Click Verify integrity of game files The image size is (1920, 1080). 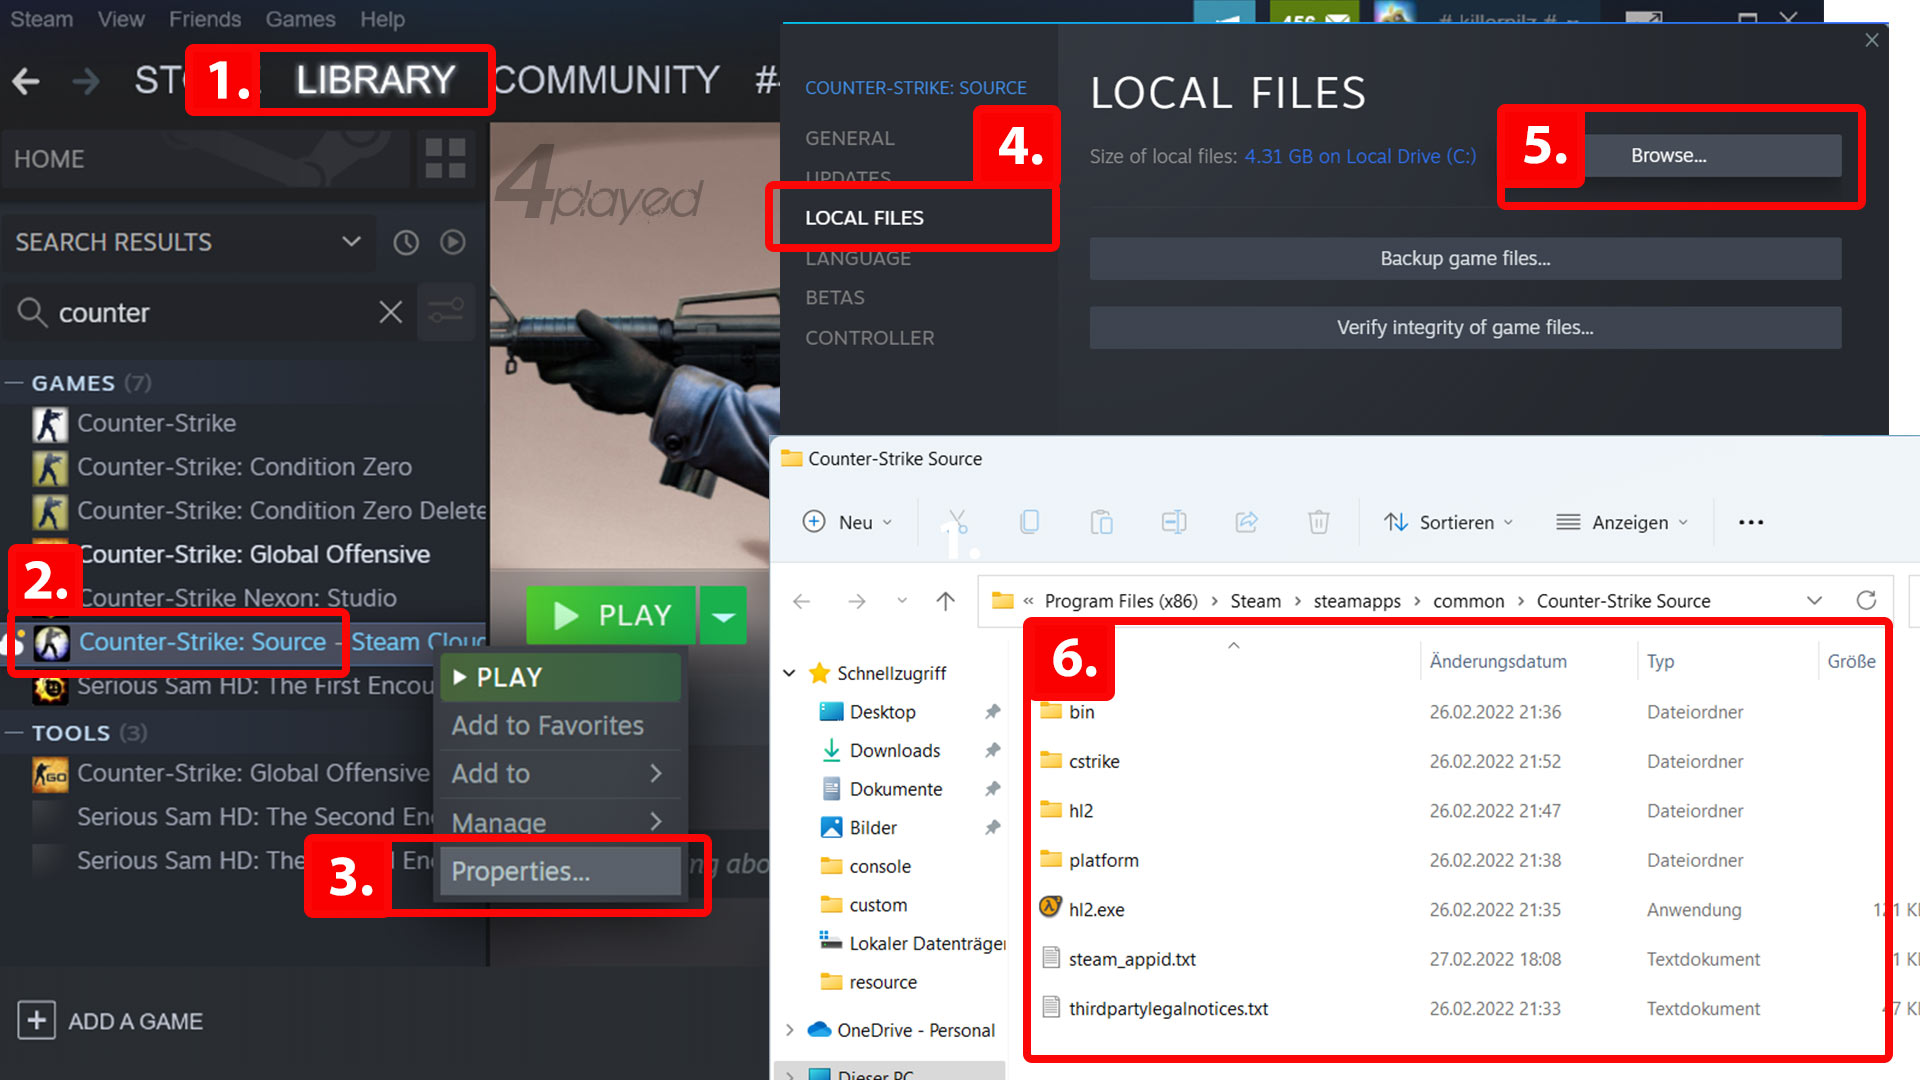[x=1468, y=326]
